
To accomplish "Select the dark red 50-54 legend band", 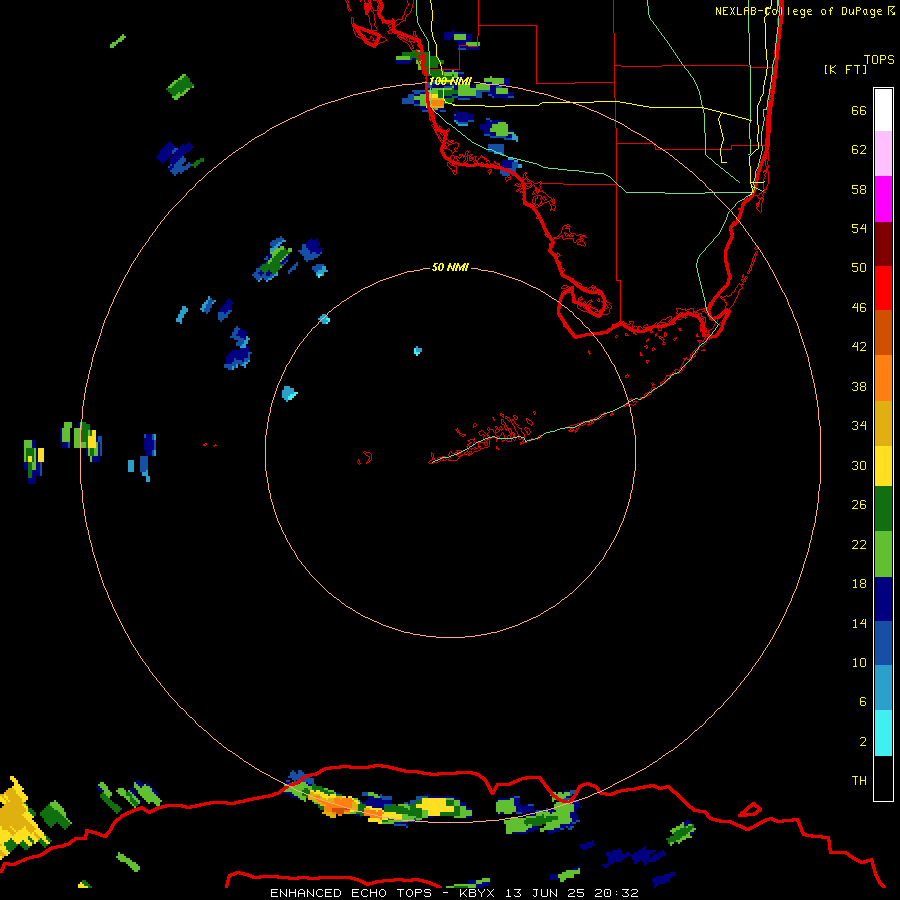I will pyautogui.click(x=883, y=244).
